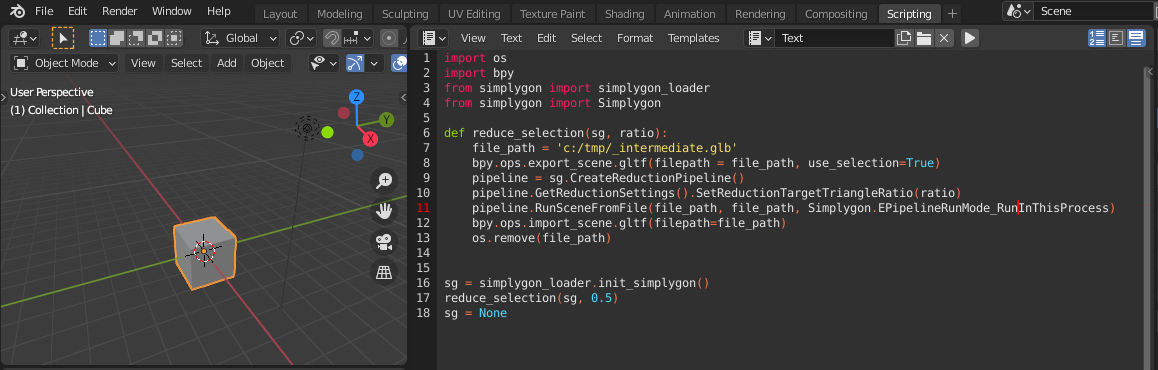Screen dimensions: 1158x370
Task: Switch to the Layout workspace tab
Action: tap(280, 14)
